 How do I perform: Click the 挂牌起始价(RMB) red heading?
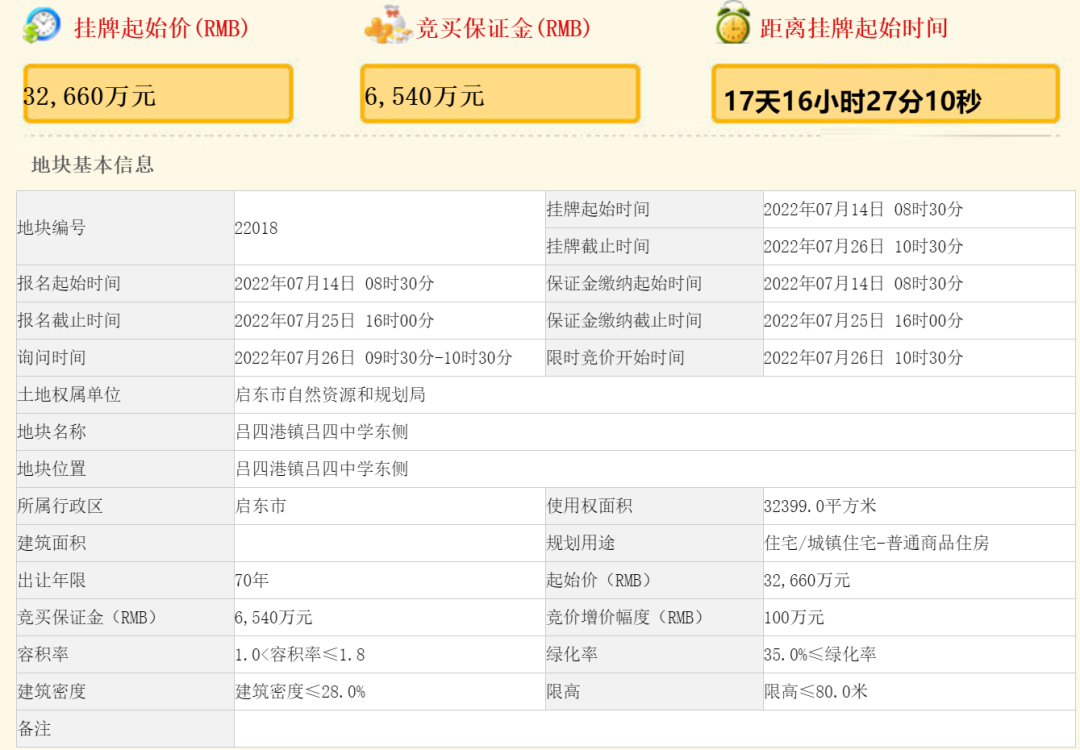coord(162,28)
